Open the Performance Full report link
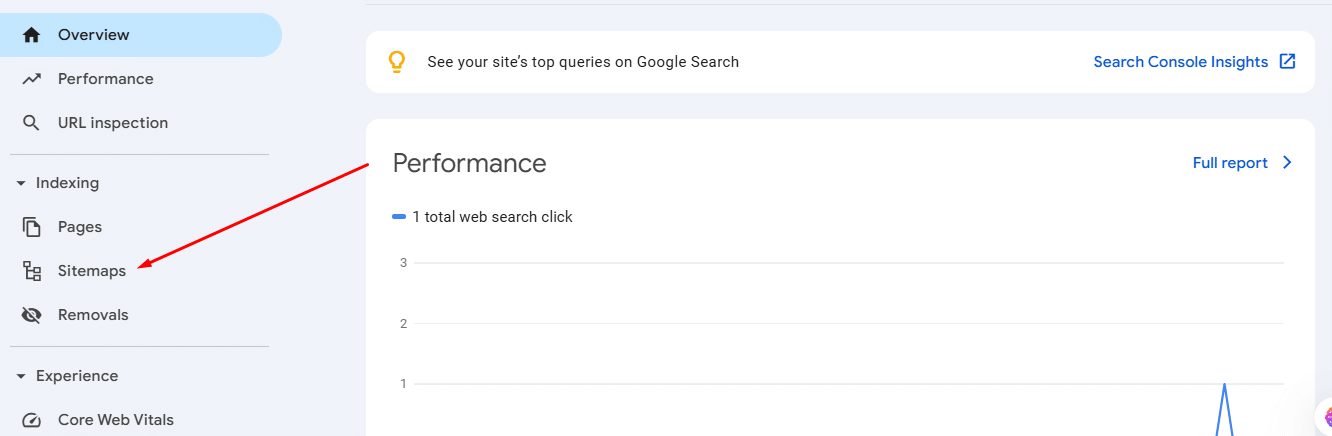 (x=1230, y=163)
